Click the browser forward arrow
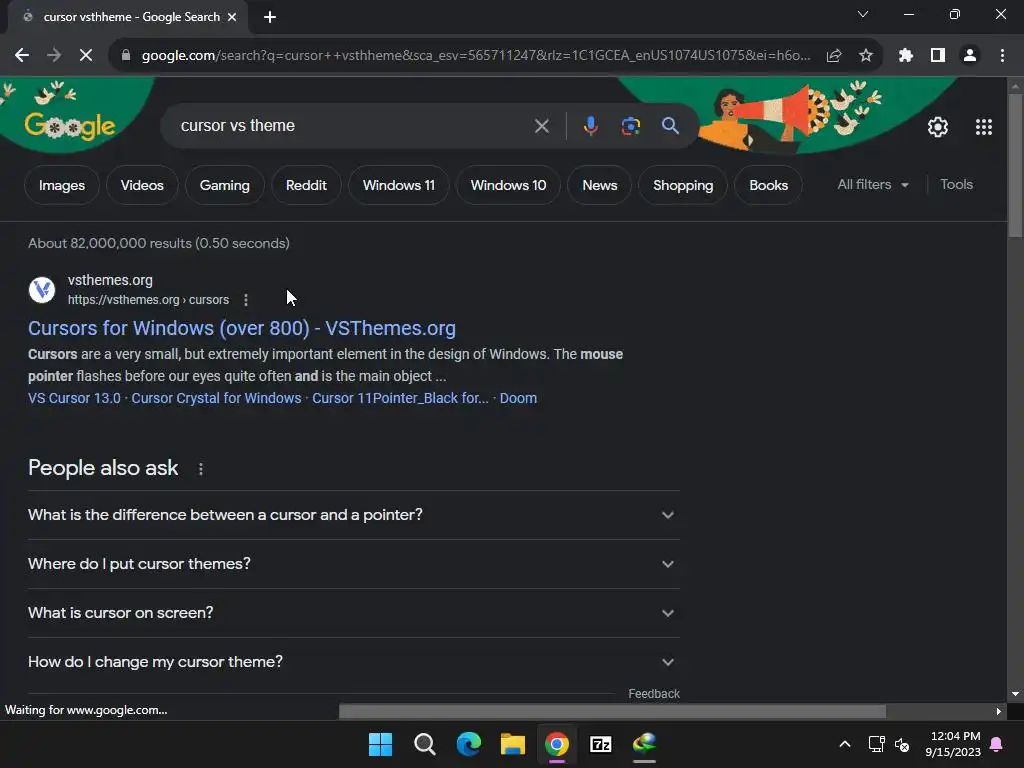Image resolution: width=1024 pixels, height=768 pixels. click(54, 56)
